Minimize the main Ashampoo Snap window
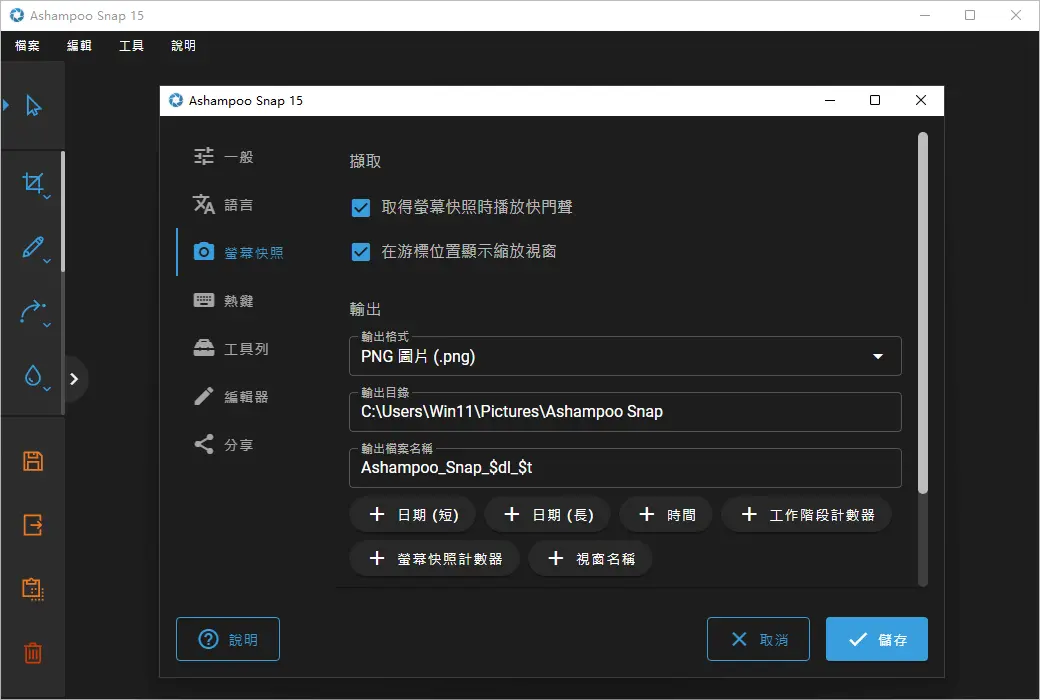Viewport: 1040px width, 700px height. point(925,15)
